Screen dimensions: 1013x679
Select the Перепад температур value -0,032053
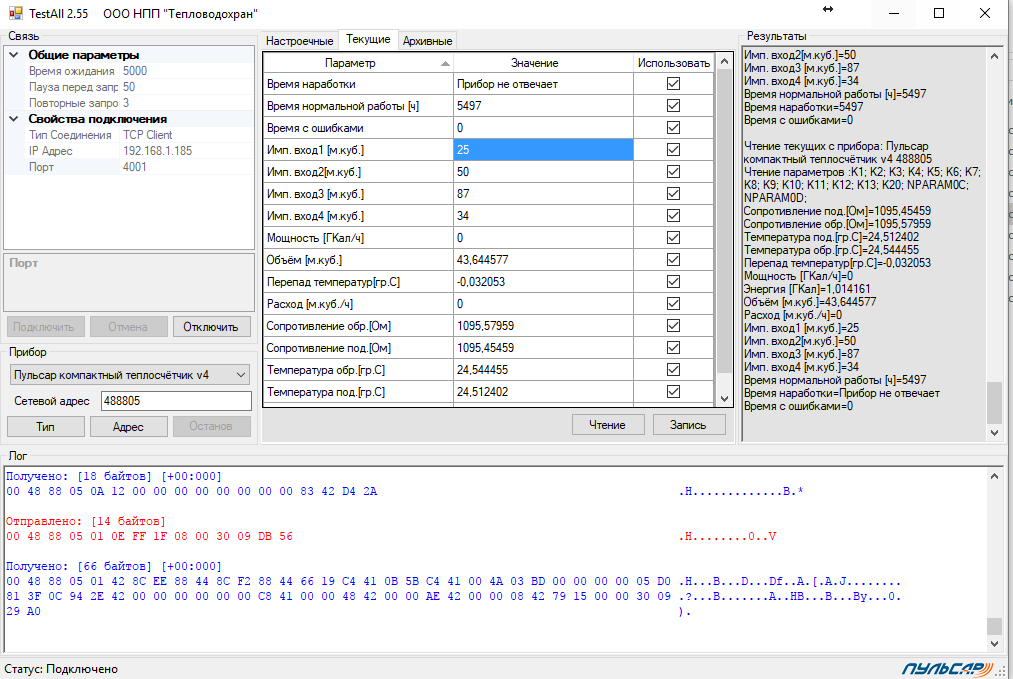tap(543, 282)
